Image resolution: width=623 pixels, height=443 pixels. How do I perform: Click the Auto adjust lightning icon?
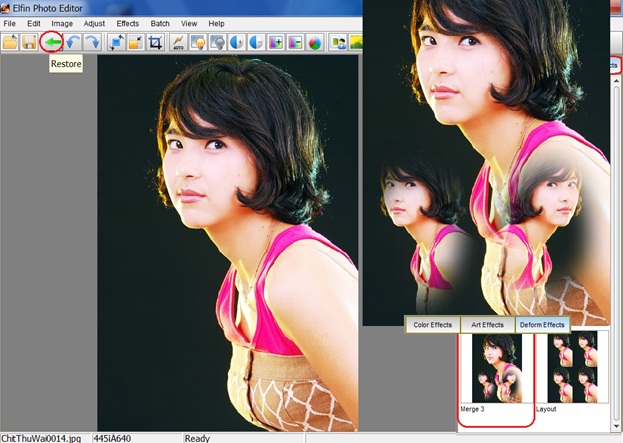tap(178, 42)
